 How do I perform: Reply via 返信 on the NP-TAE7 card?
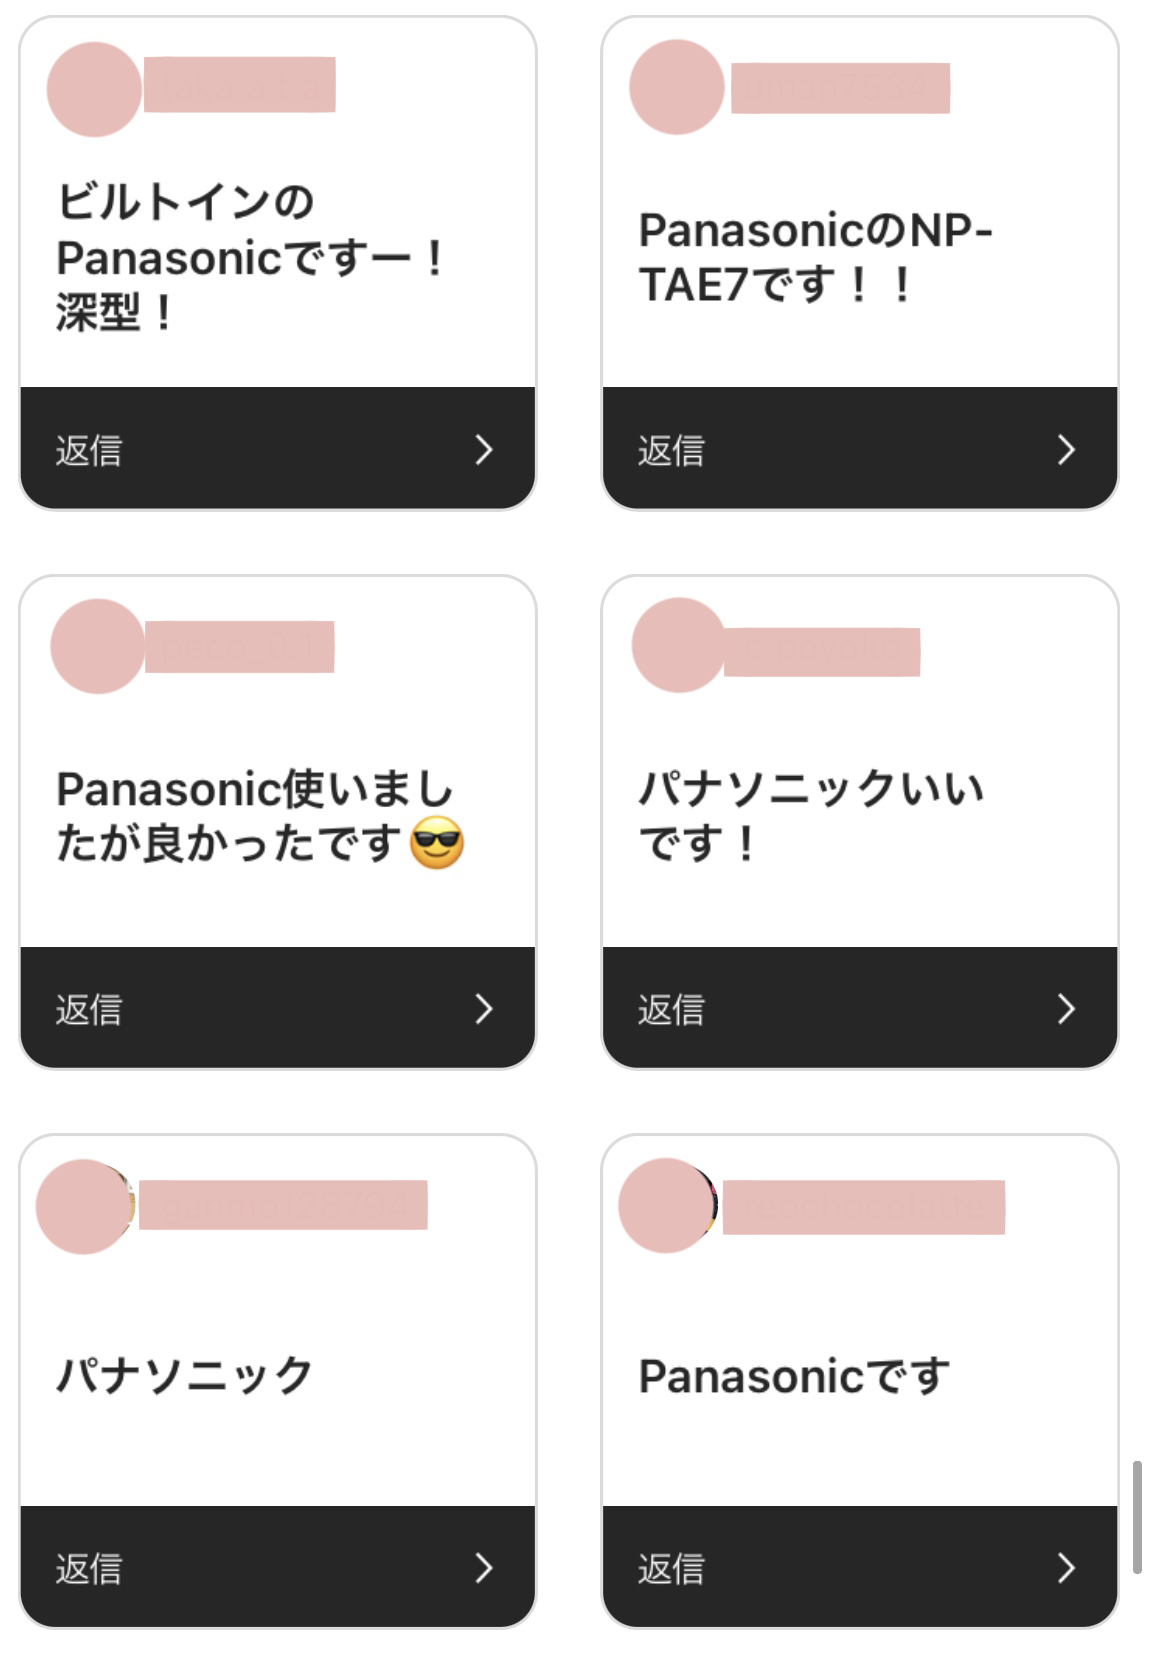coord(671,451)
